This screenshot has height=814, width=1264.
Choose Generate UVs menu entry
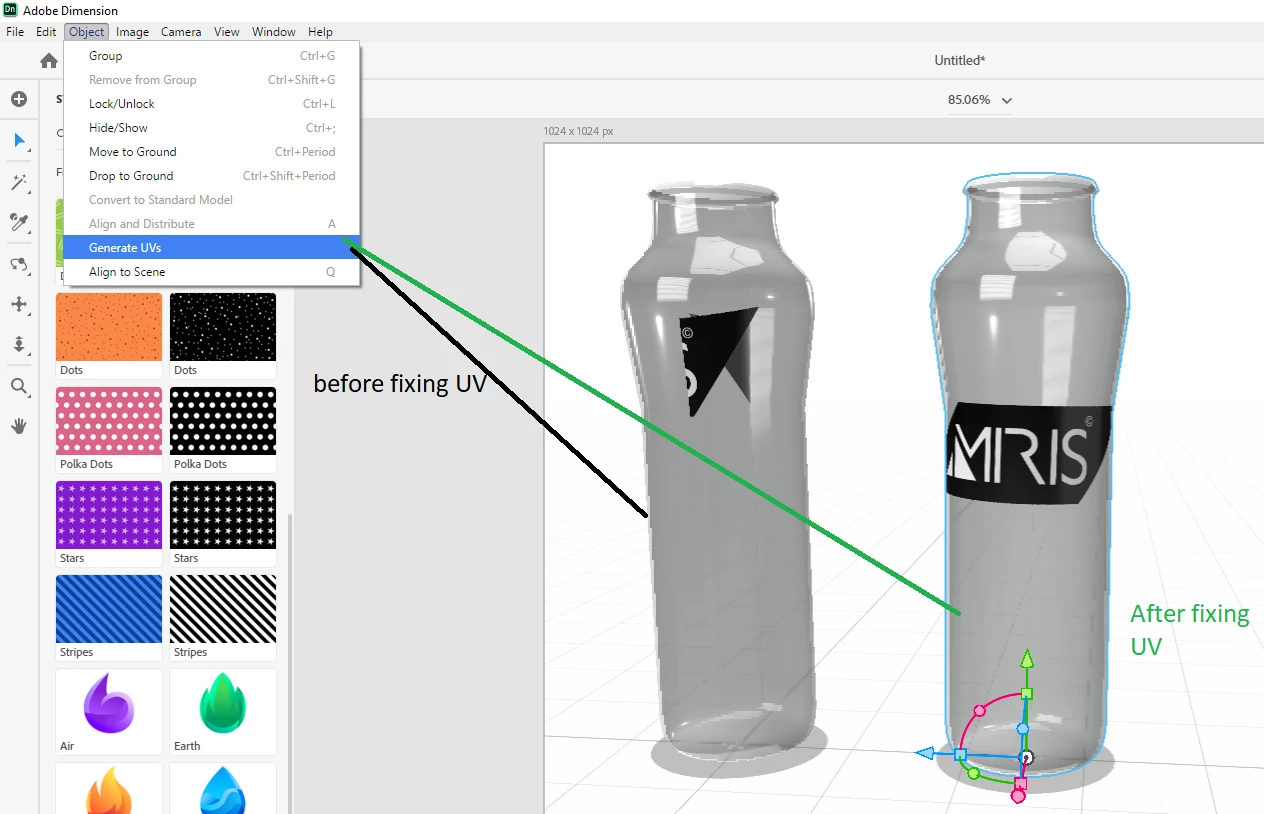(x=211, y=247)
